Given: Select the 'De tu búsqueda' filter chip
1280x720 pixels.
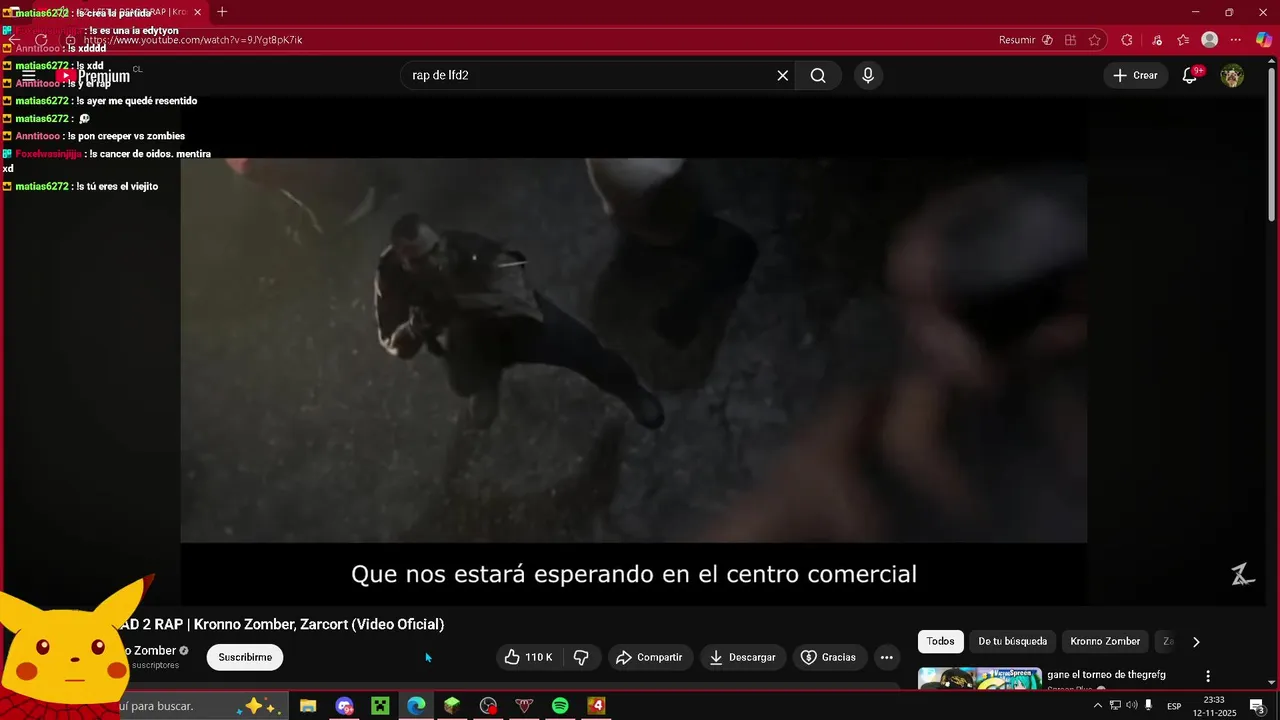Looking at the screenshot, I should click(1012, 641).
